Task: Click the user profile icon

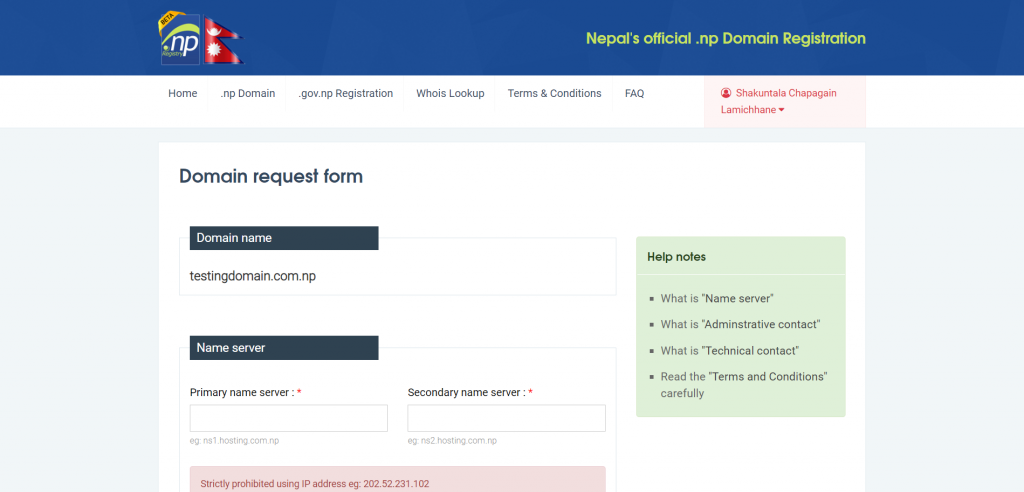Action: point(726,93)
